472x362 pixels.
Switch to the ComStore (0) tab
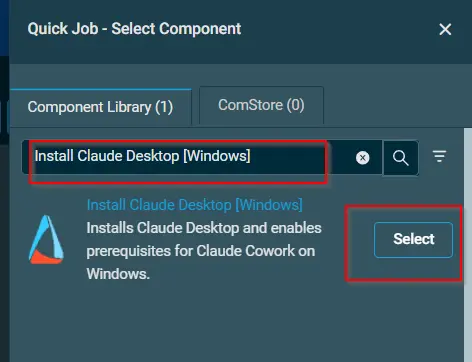coord(261,105)
